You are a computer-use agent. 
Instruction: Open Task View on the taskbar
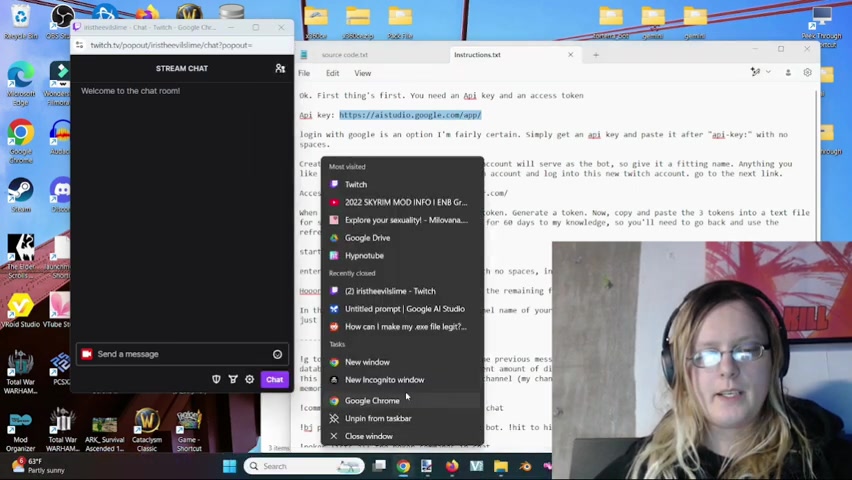coord(379,466)
